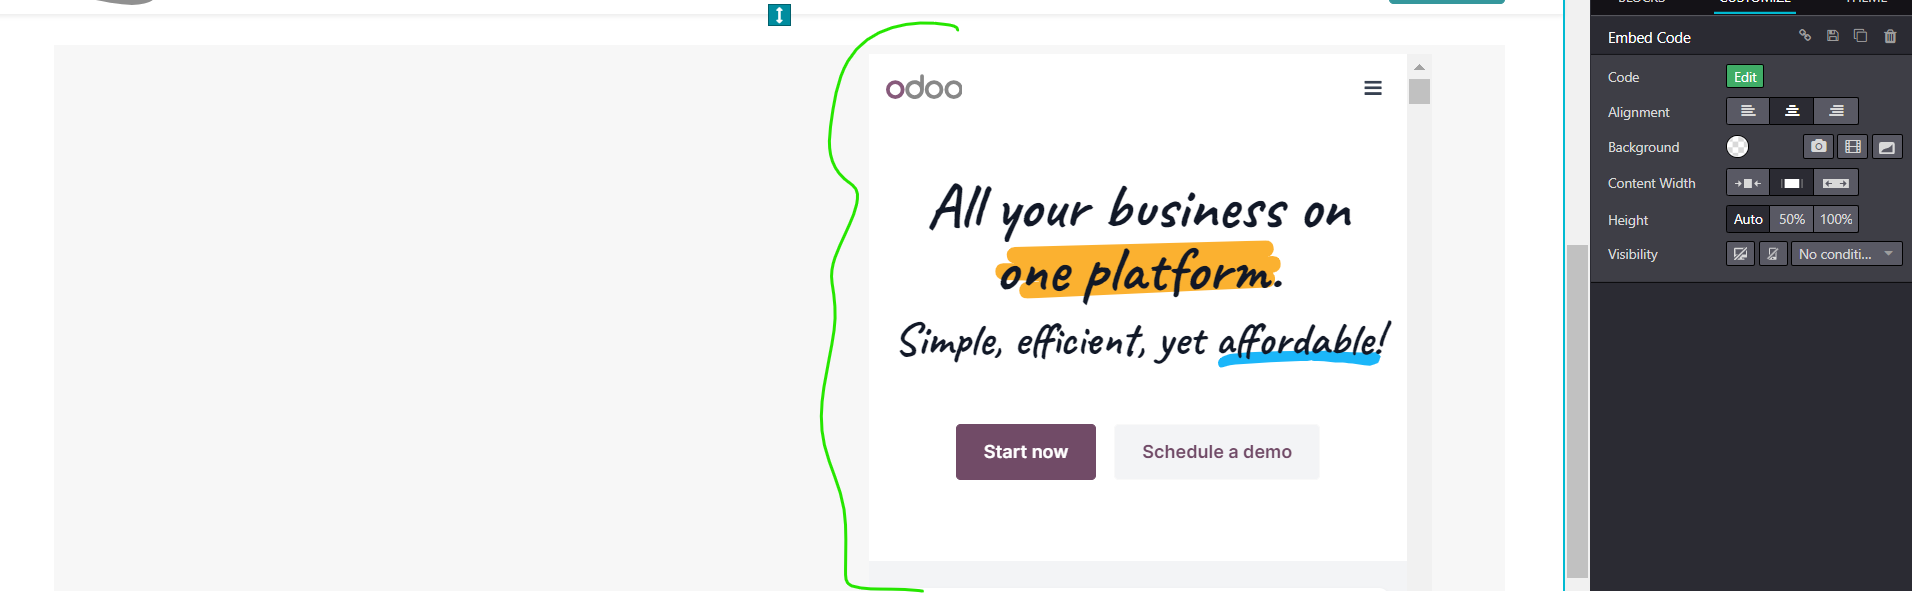The height and width of the screenshot is (593, 1912).
Task: Save the Embed Code block for reuse
Action: pyautogui.click(x=1833, y=36)
